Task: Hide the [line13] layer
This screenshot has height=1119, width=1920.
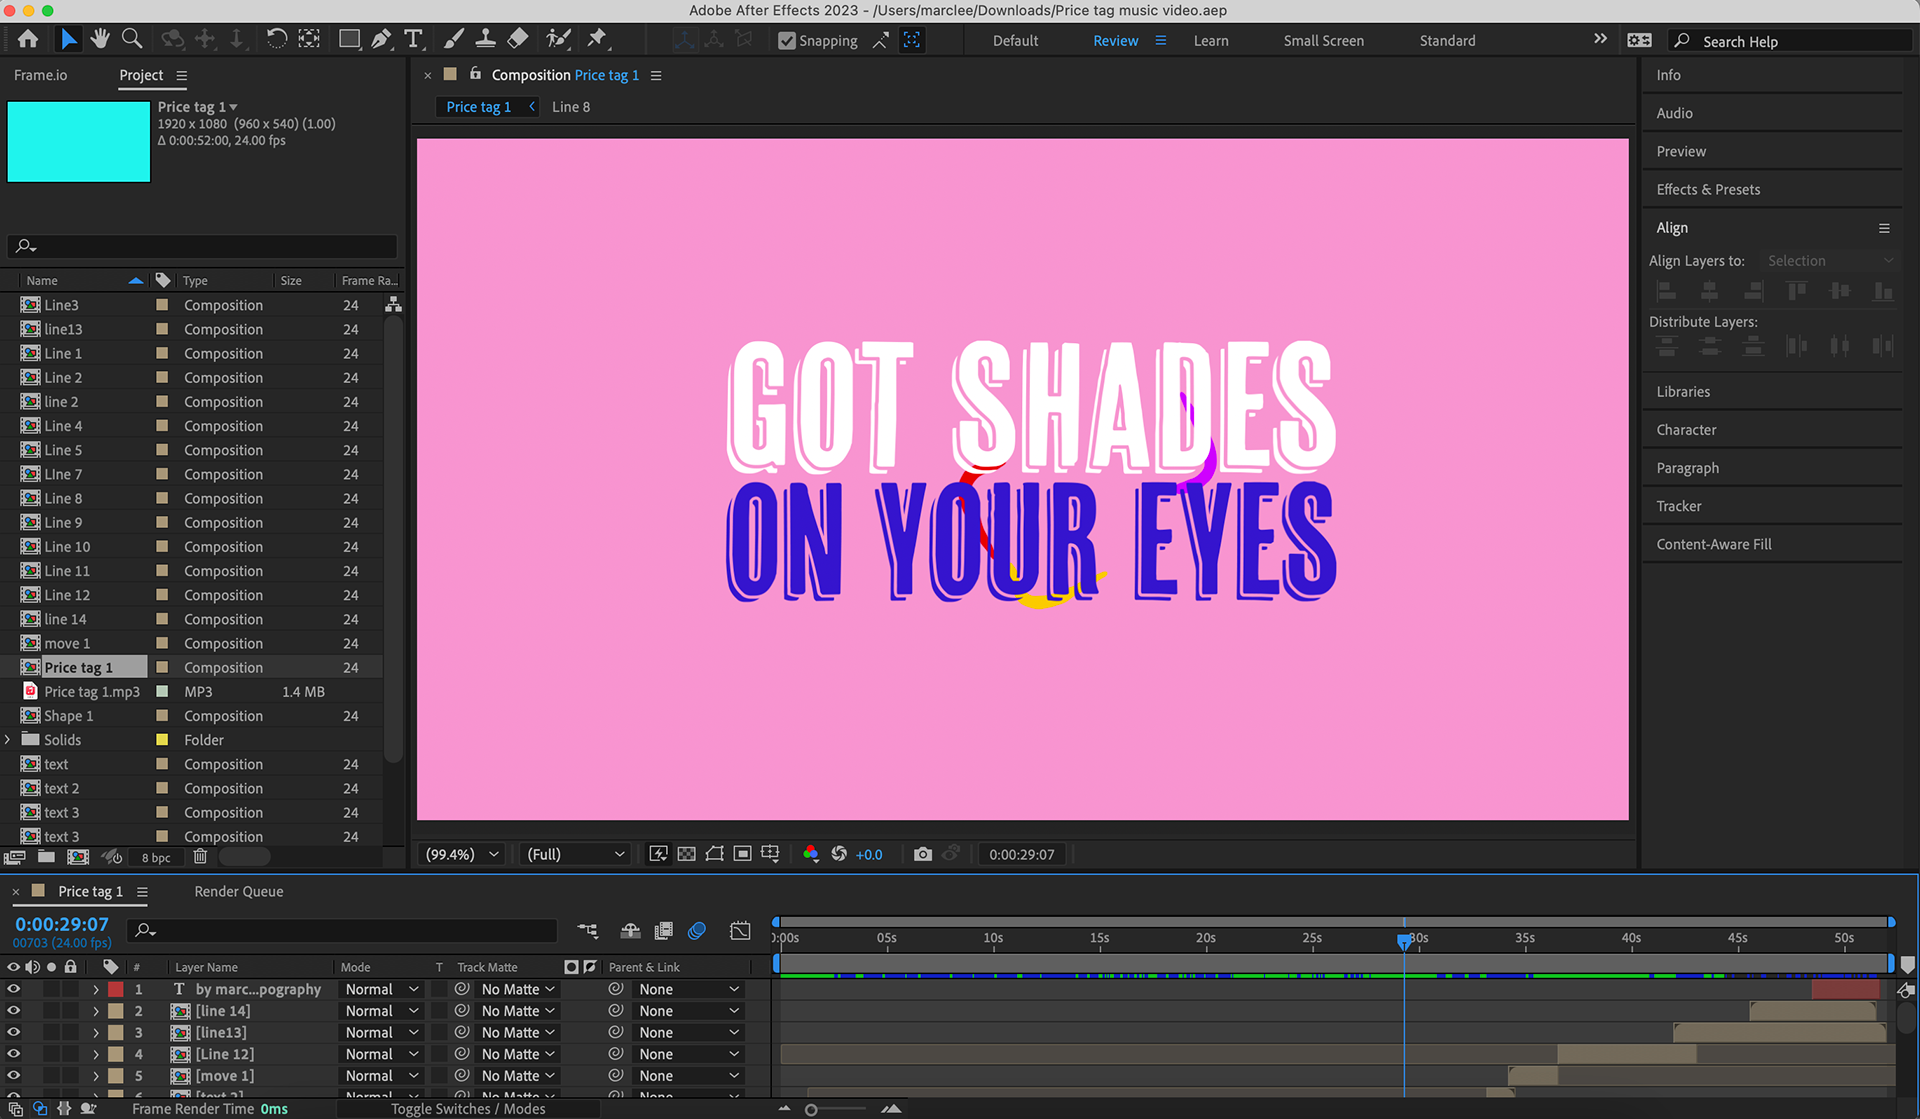Action: coord(13,1032)
